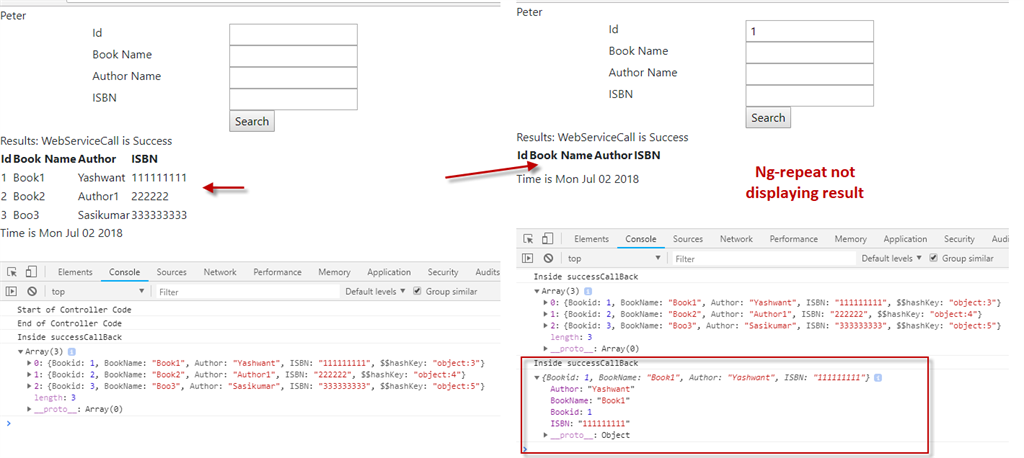The height and width of the screenshot is (458, 1024).
Task: Show console sidebar in right DevTools
Action: tap(528, 259)
